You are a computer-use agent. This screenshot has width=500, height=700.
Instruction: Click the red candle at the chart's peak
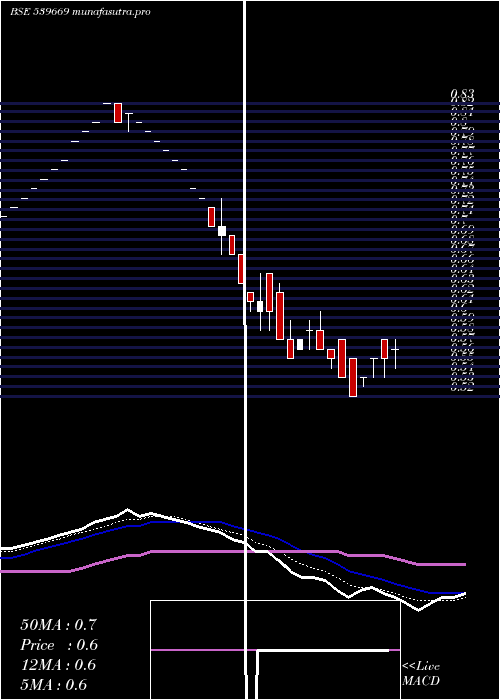tap(118, 112)
